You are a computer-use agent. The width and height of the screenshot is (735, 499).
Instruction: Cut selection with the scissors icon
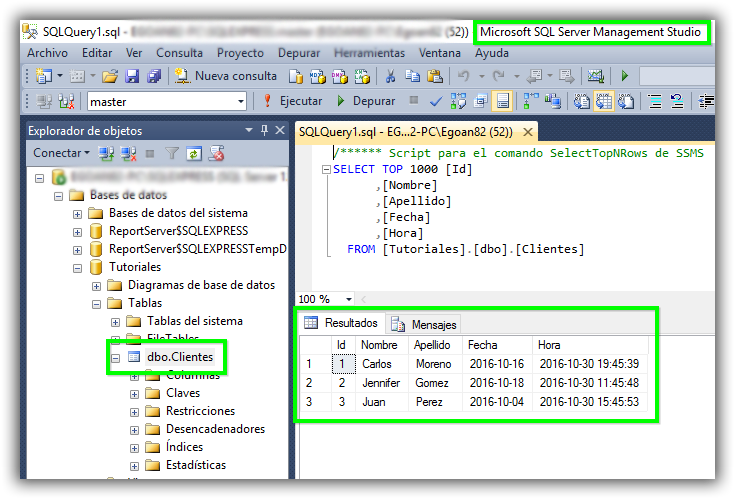click(x=390, y=76)
